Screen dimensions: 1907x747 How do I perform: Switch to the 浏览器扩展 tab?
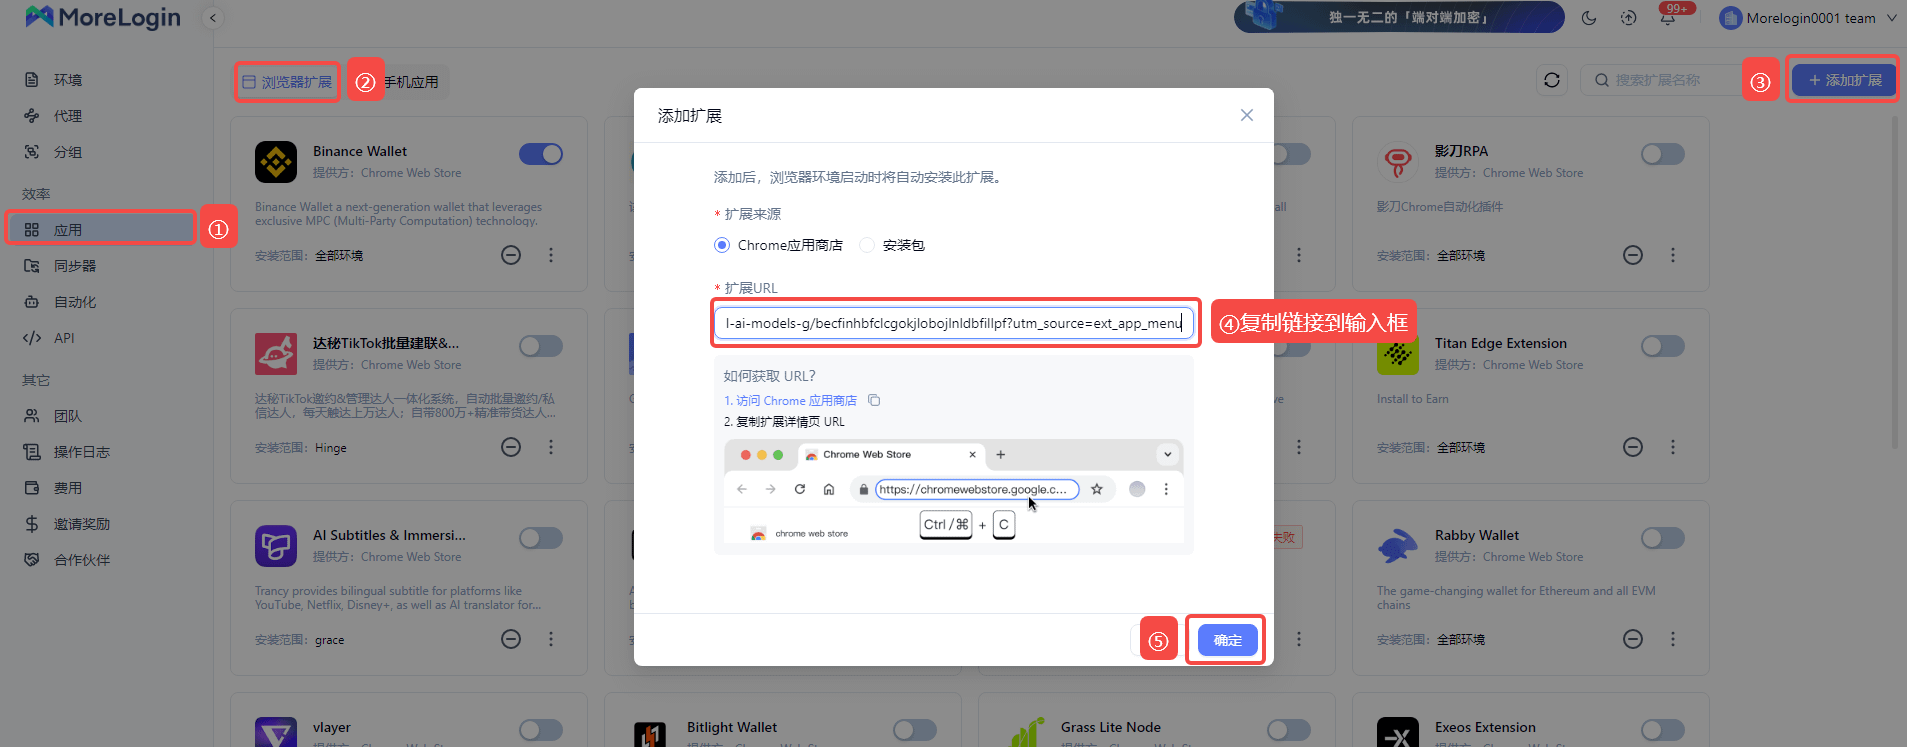point(287,82)
